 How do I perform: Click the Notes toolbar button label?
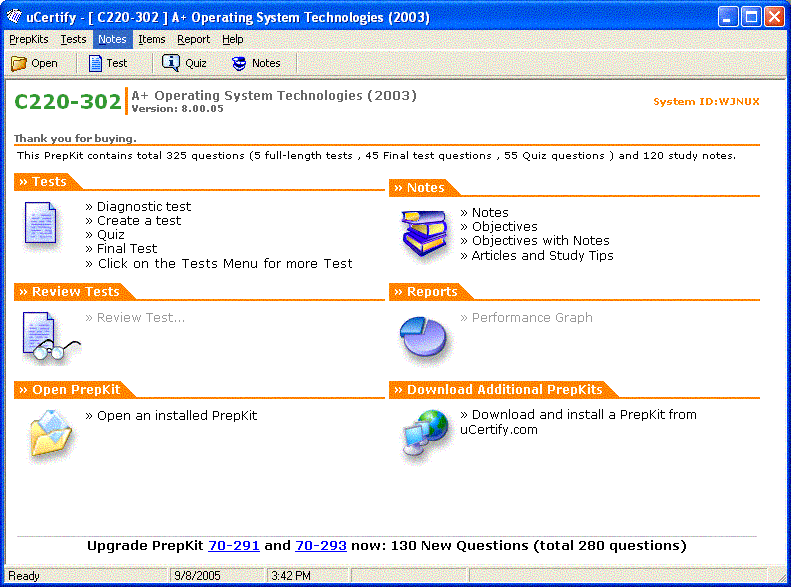click(266, 64)
